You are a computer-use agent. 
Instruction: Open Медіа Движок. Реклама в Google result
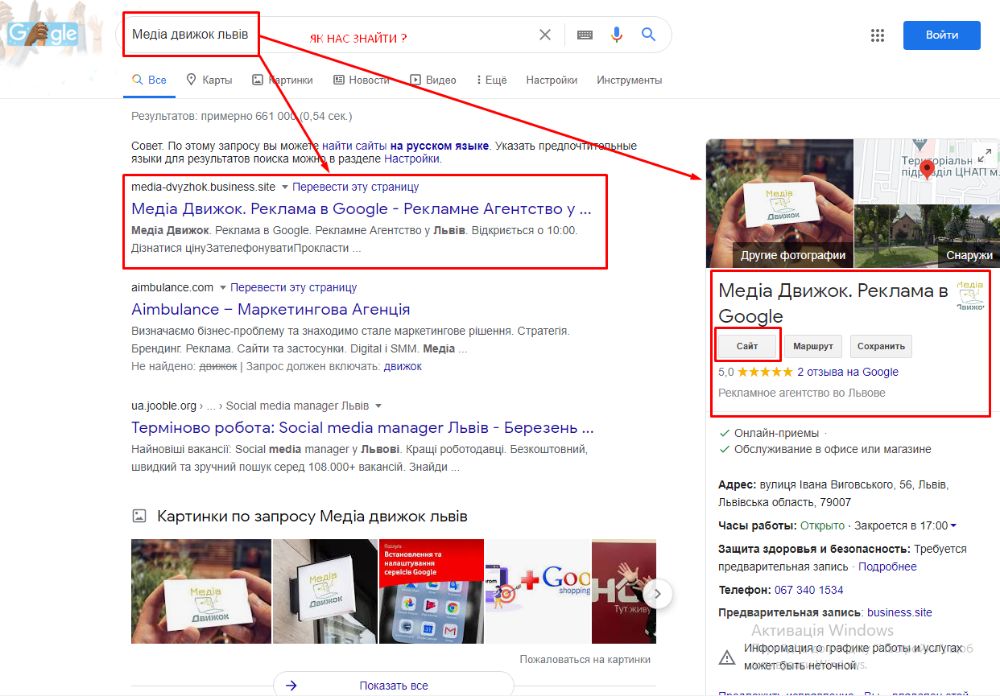(x=361, y=209)
